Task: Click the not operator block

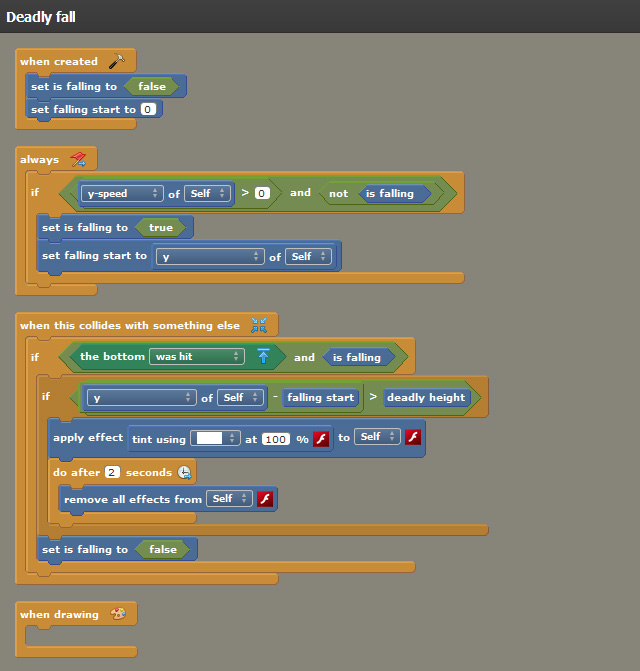Action: click(338, 193)
